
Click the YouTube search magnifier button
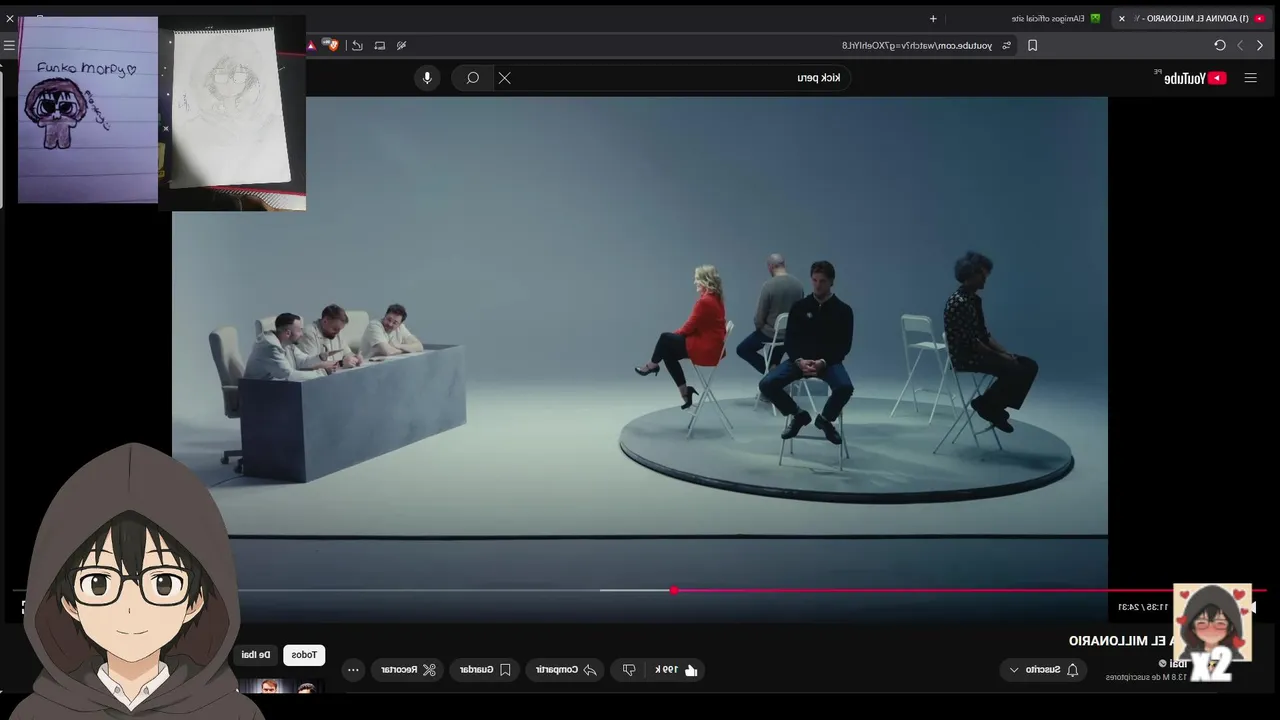pos(473,78)
